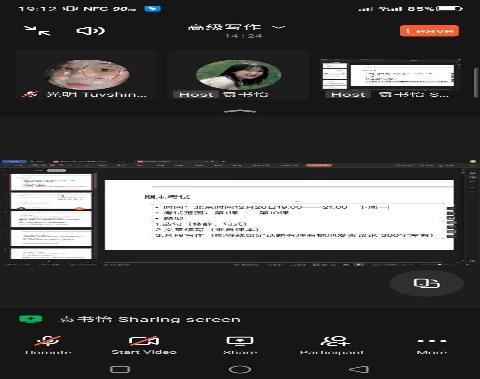Select the Tuvshin participant video tile

point(87,75)
